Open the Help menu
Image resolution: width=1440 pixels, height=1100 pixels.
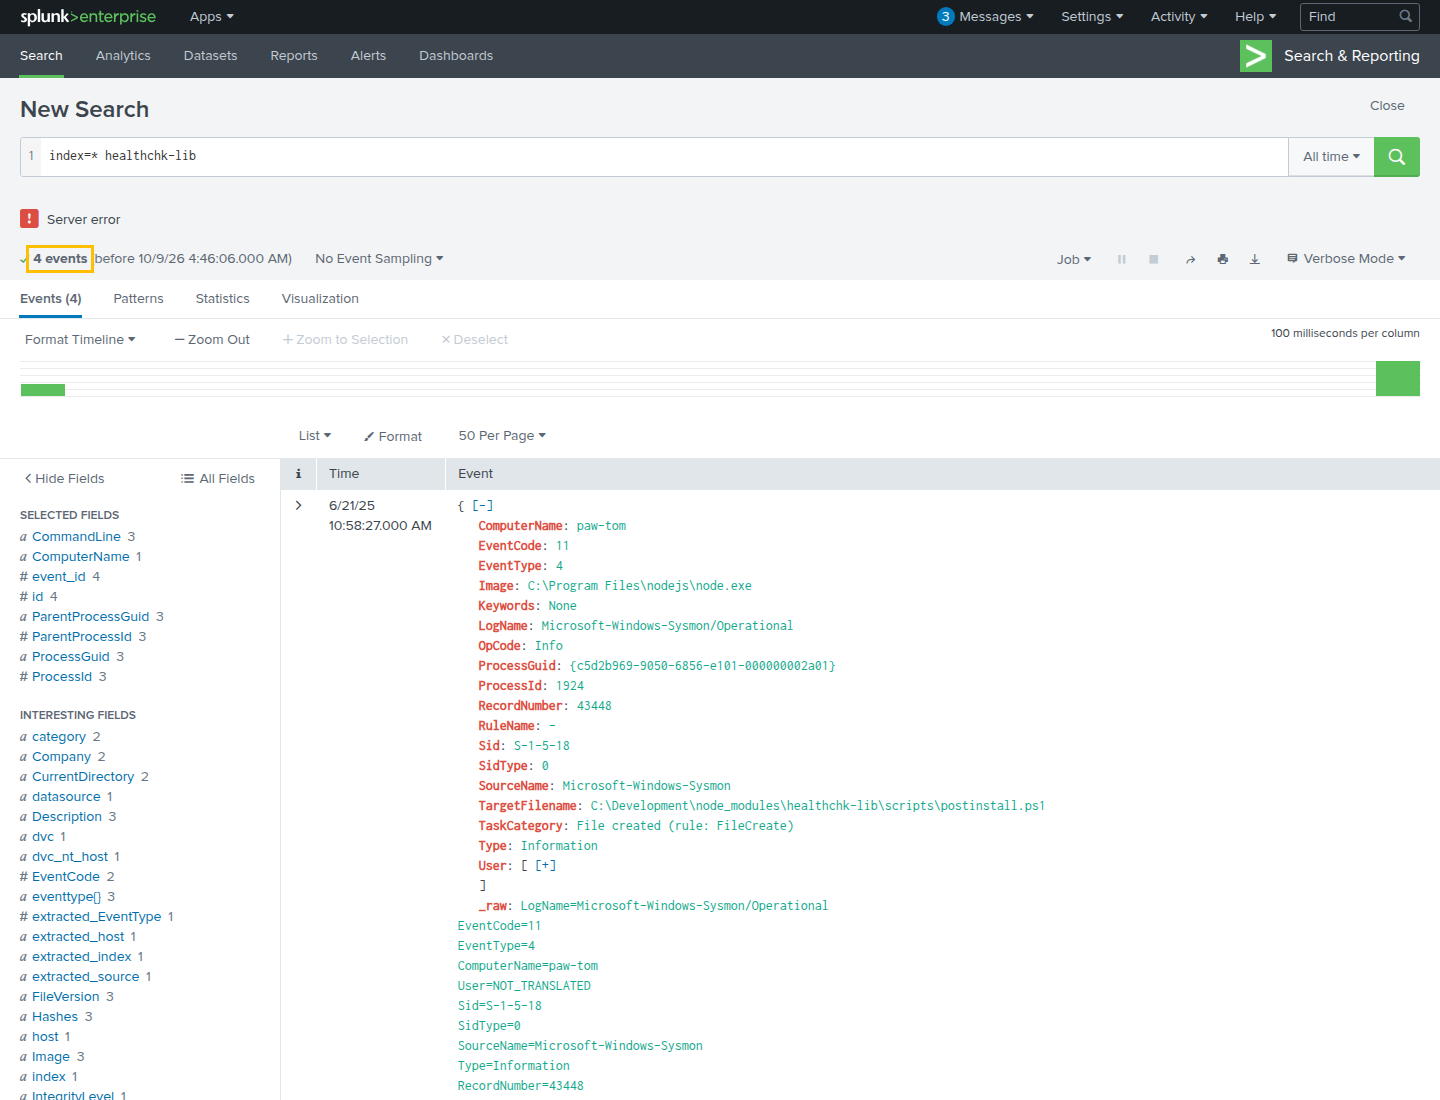[1255, 17]
